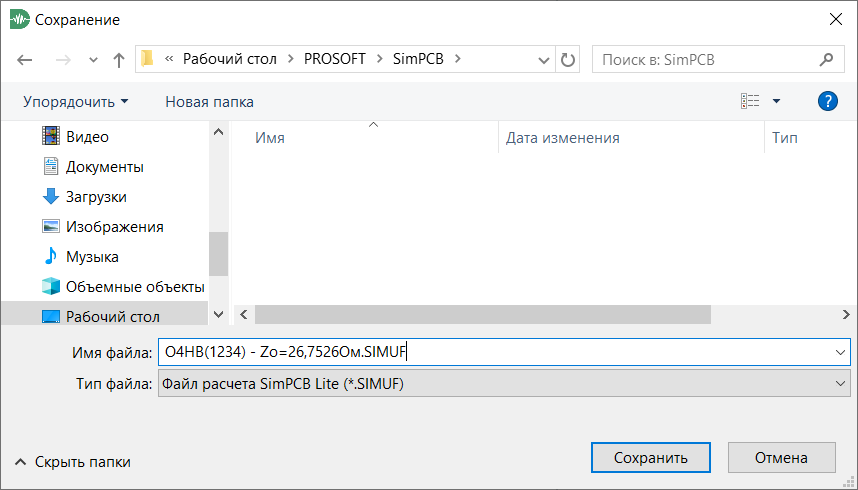Click the Forward navigation arrow
This screenshot has width=858, height=490.
click(63, 60)
